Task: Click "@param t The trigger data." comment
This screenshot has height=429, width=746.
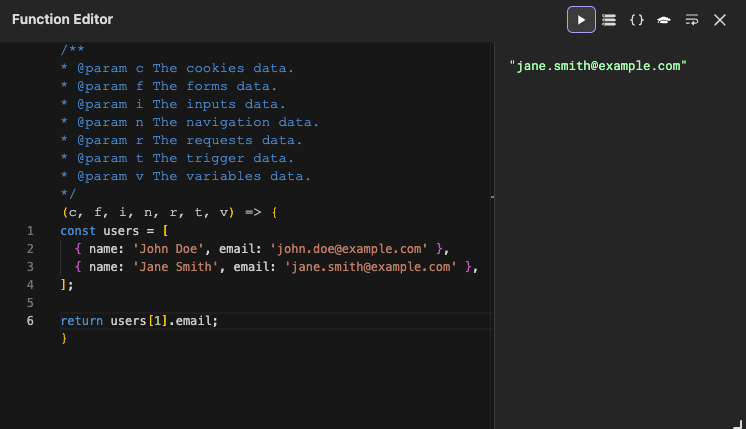Action: click(x=177, y=158)
